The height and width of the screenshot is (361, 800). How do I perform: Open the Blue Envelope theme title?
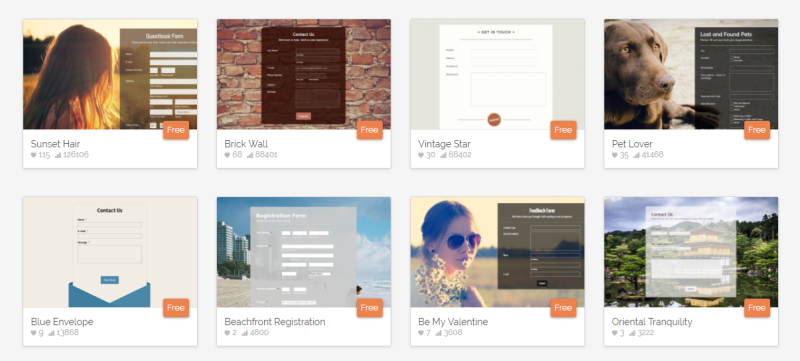(x=62, y=322)
